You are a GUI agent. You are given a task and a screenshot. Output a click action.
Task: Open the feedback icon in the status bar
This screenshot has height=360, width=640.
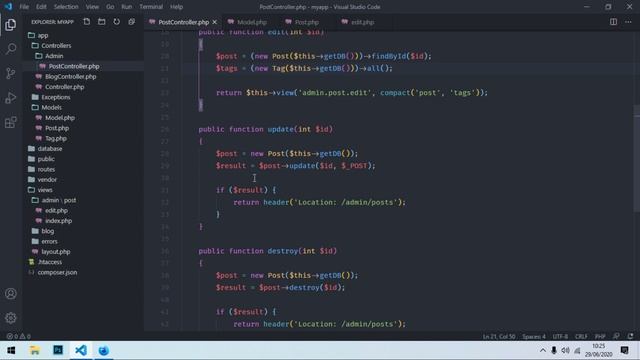click(616, 336)
